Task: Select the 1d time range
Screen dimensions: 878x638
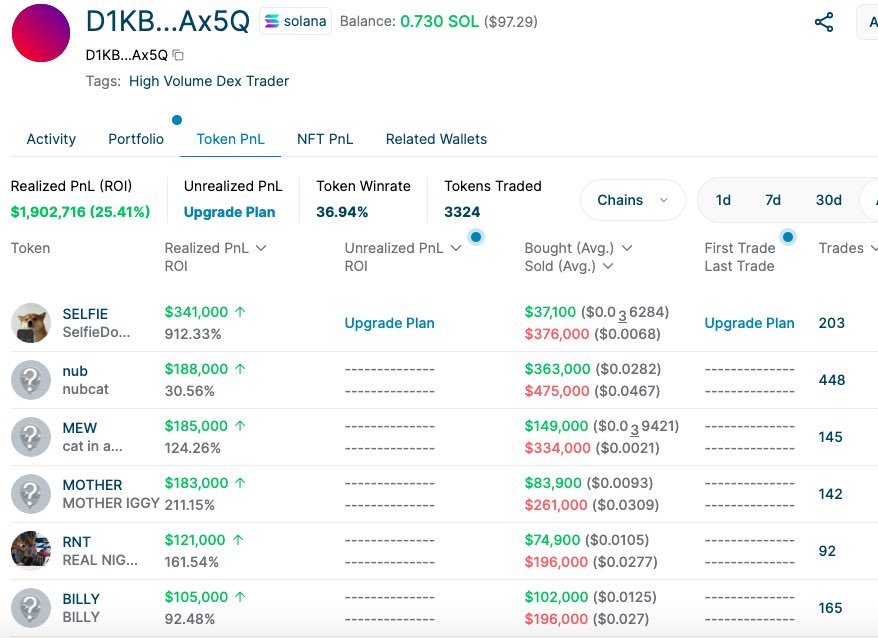Action: click(723, 200)
